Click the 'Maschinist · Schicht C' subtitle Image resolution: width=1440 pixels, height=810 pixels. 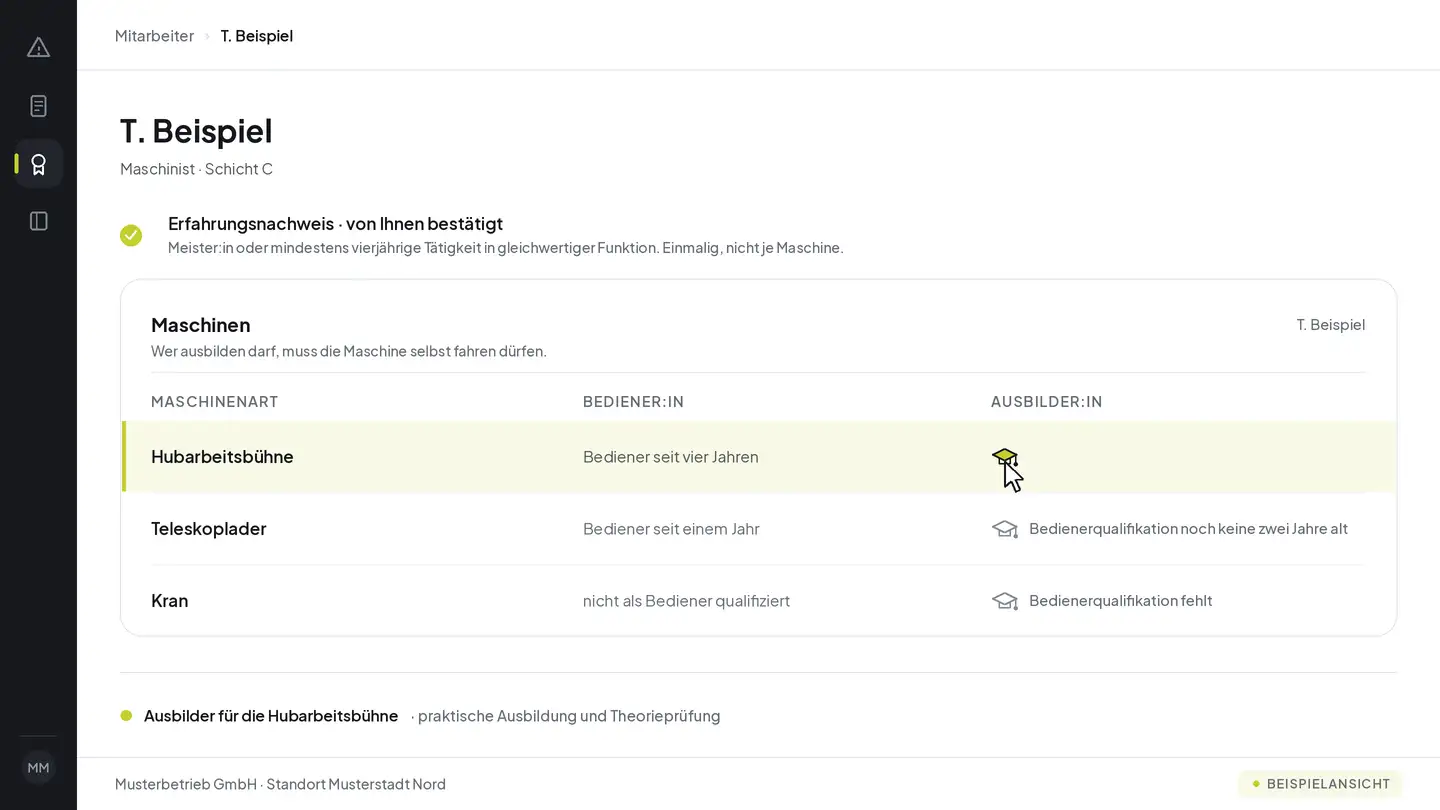tap(196, 169)
